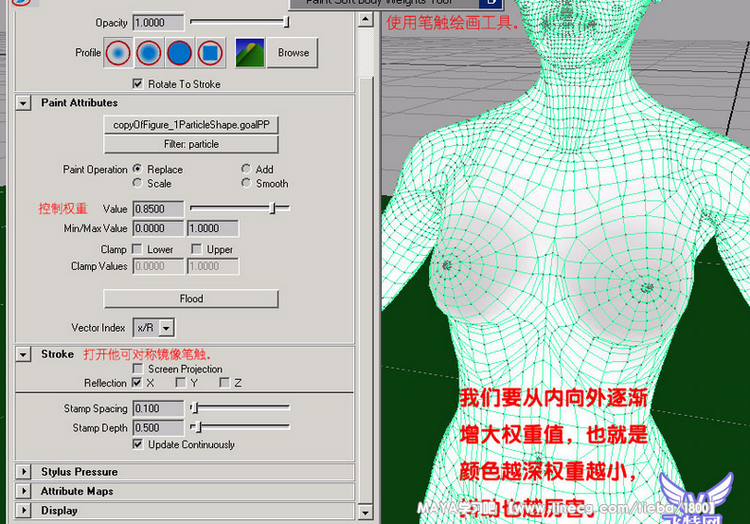Click the scrollbar down arrow
750x524 pixels.
pos(365,512)
